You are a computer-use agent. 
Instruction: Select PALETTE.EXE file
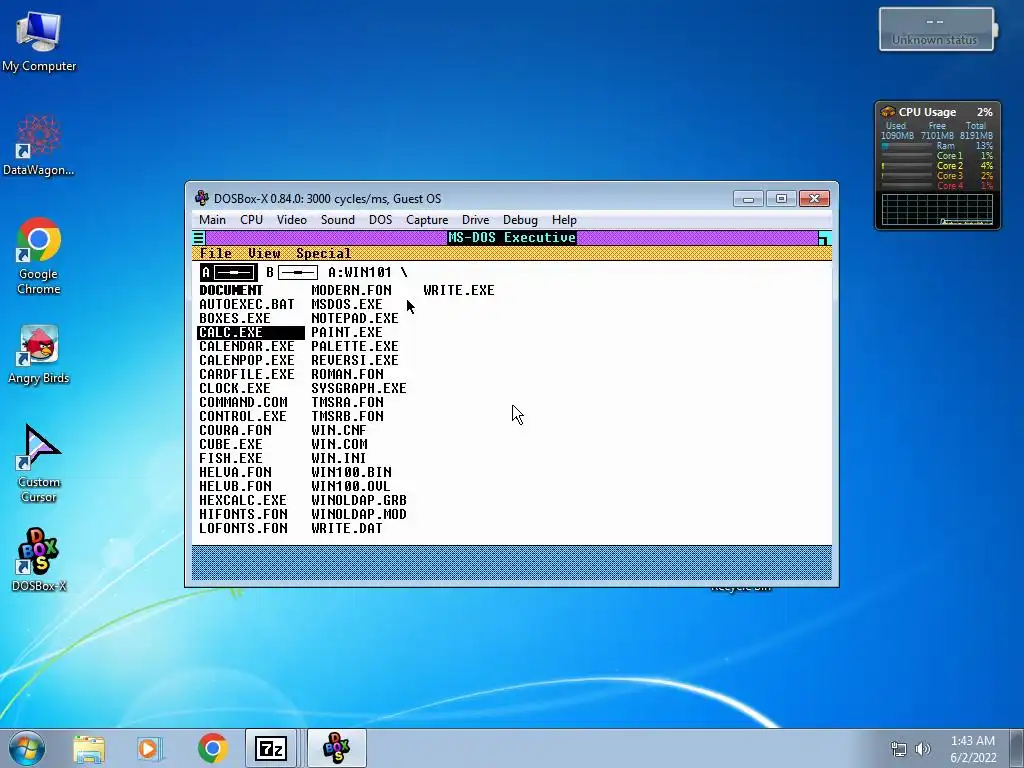coord(355,346)
